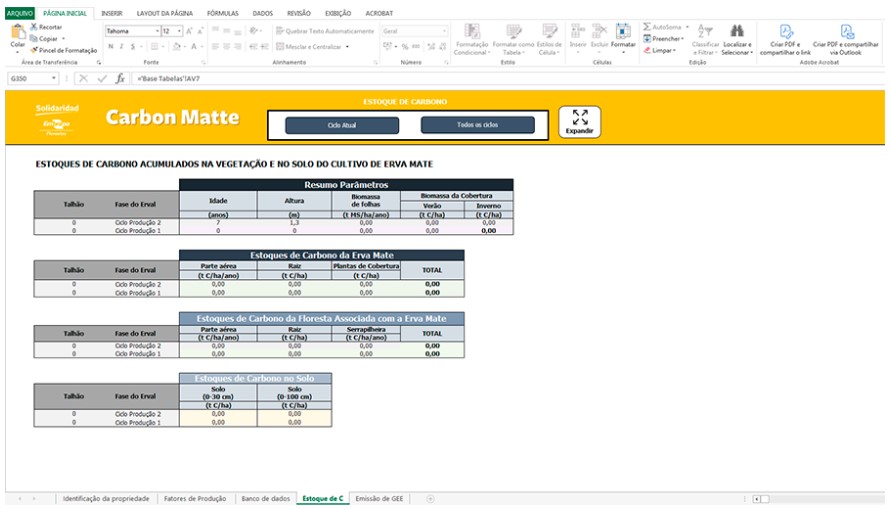Click the increase decimal places icon
The height and width of the screenshot is (509, 891).
pos(430,47)
